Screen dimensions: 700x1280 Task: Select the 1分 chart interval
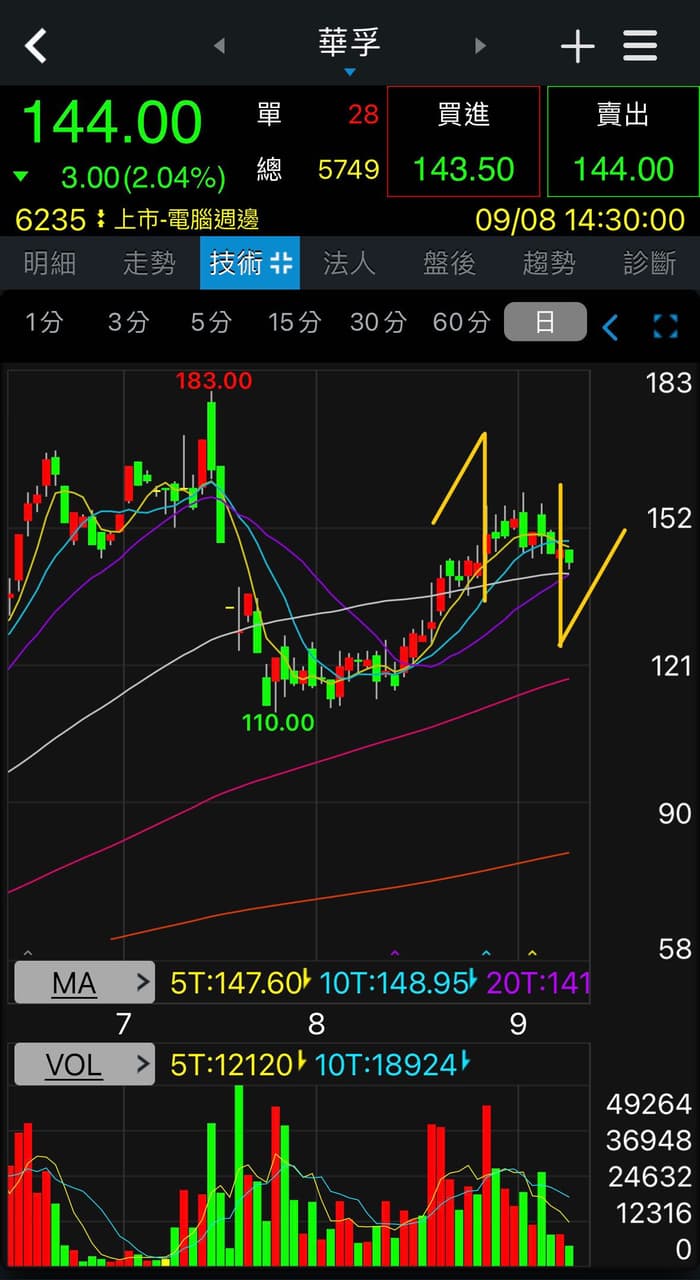pyautogui.click(x=44, y=322)
